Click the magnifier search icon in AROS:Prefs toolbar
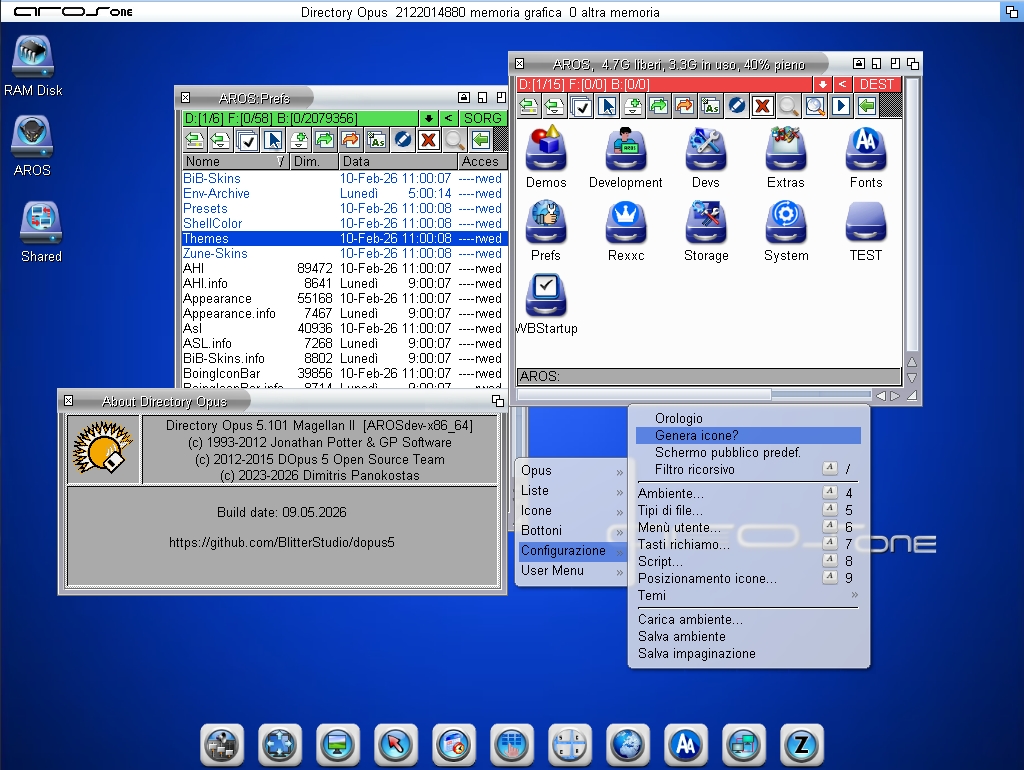 [x=455, y=140]
